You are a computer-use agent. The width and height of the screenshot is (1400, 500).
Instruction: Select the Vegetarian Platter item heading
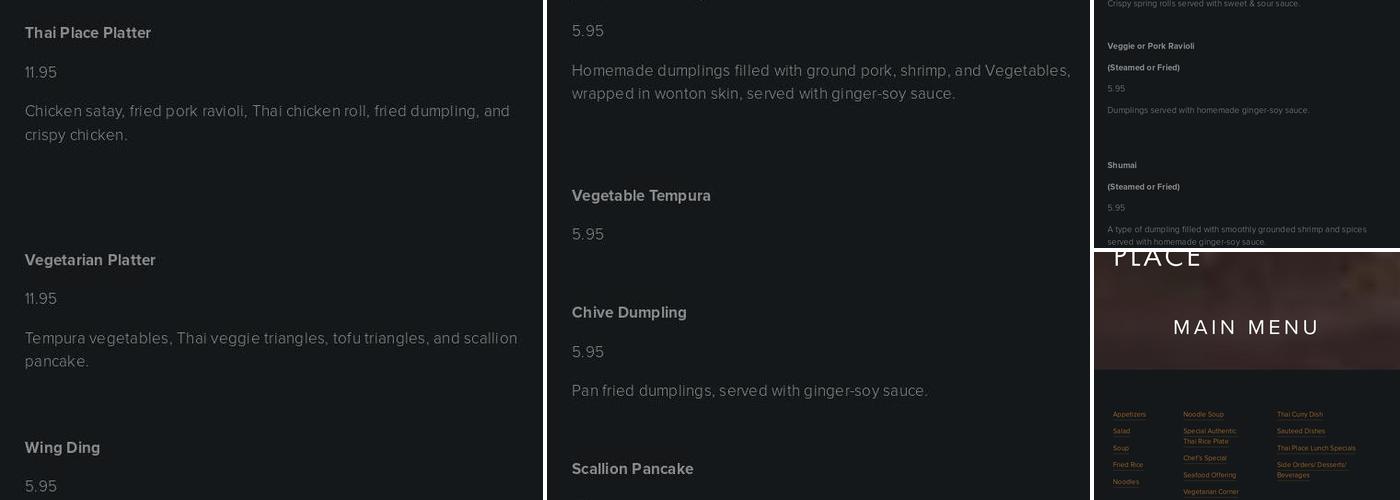pyautogui.click(x=90, y=260)
